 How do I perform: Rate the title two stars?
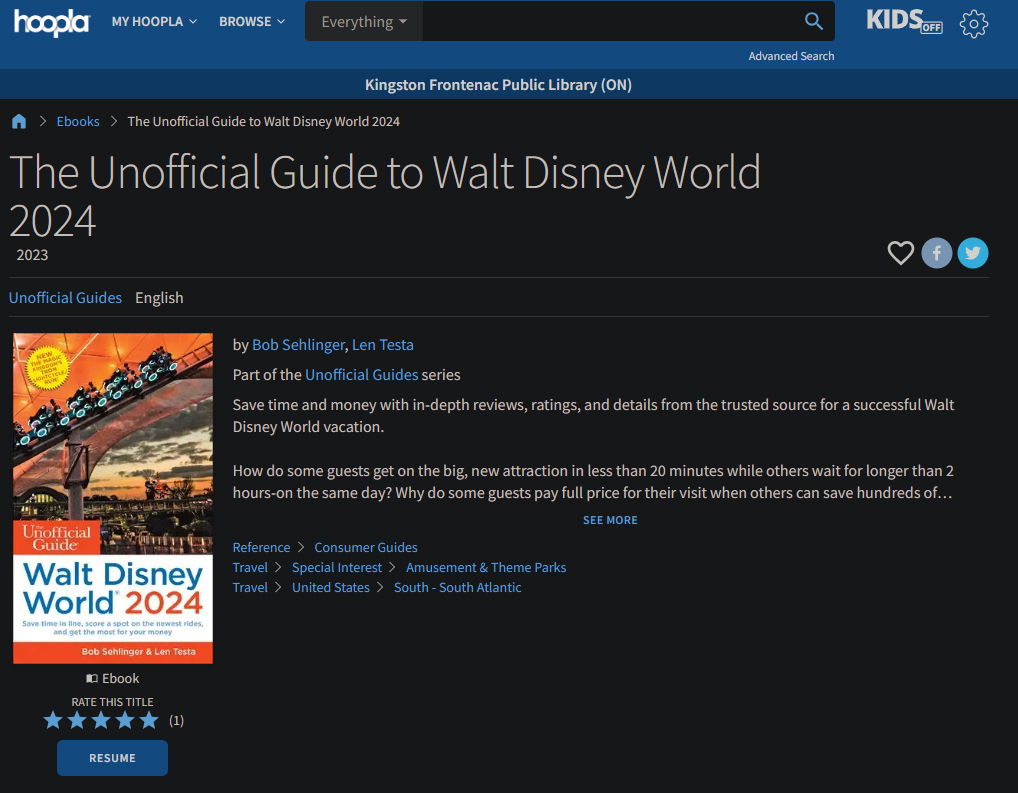click(77, 720)
